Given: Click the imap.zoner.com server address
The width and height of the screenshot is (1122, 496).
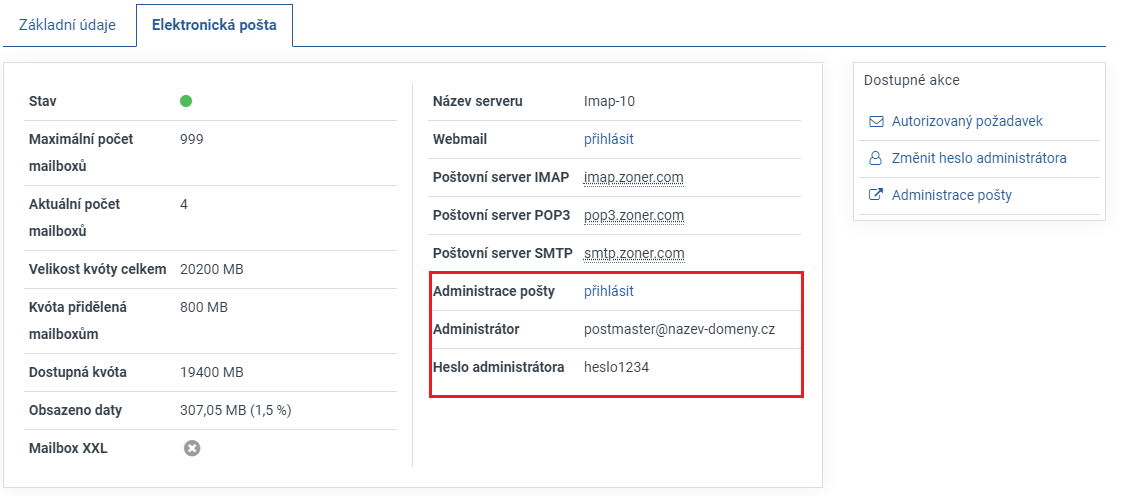Looking at the screenshot, I should click(x=633, y=177).
